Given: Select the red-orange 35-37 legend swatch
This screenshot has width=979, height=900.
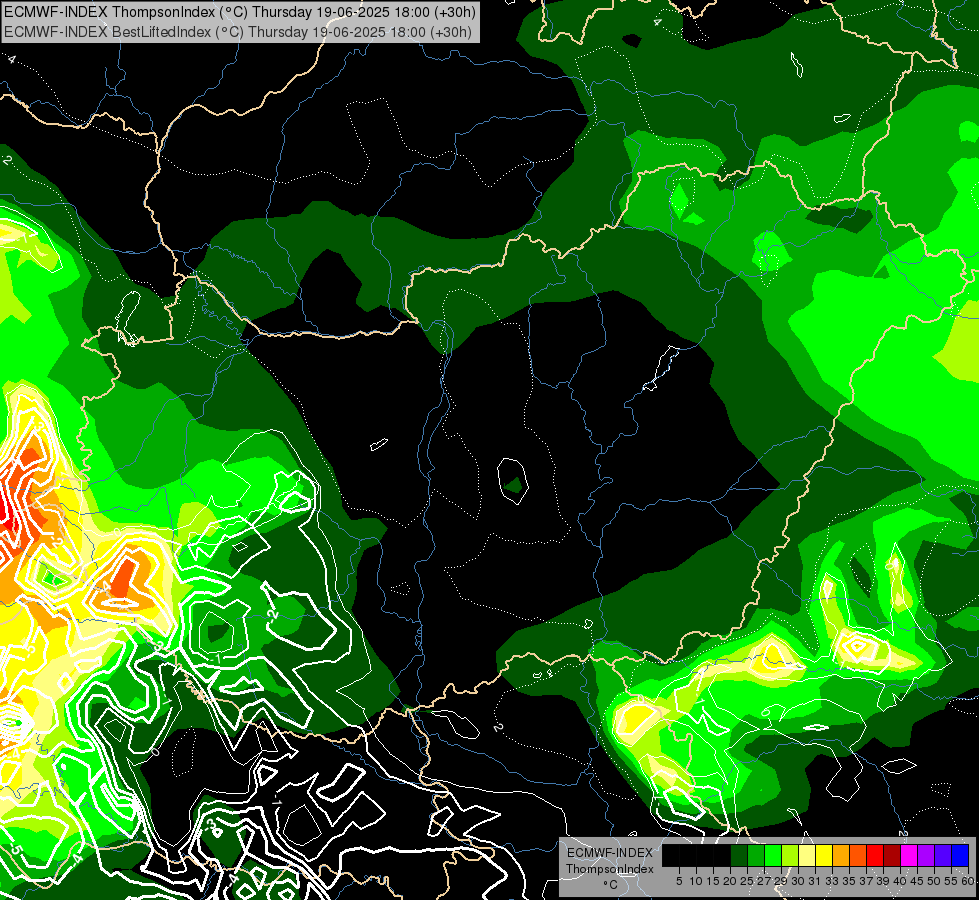Looking at the screenshot, I should 858,855.
